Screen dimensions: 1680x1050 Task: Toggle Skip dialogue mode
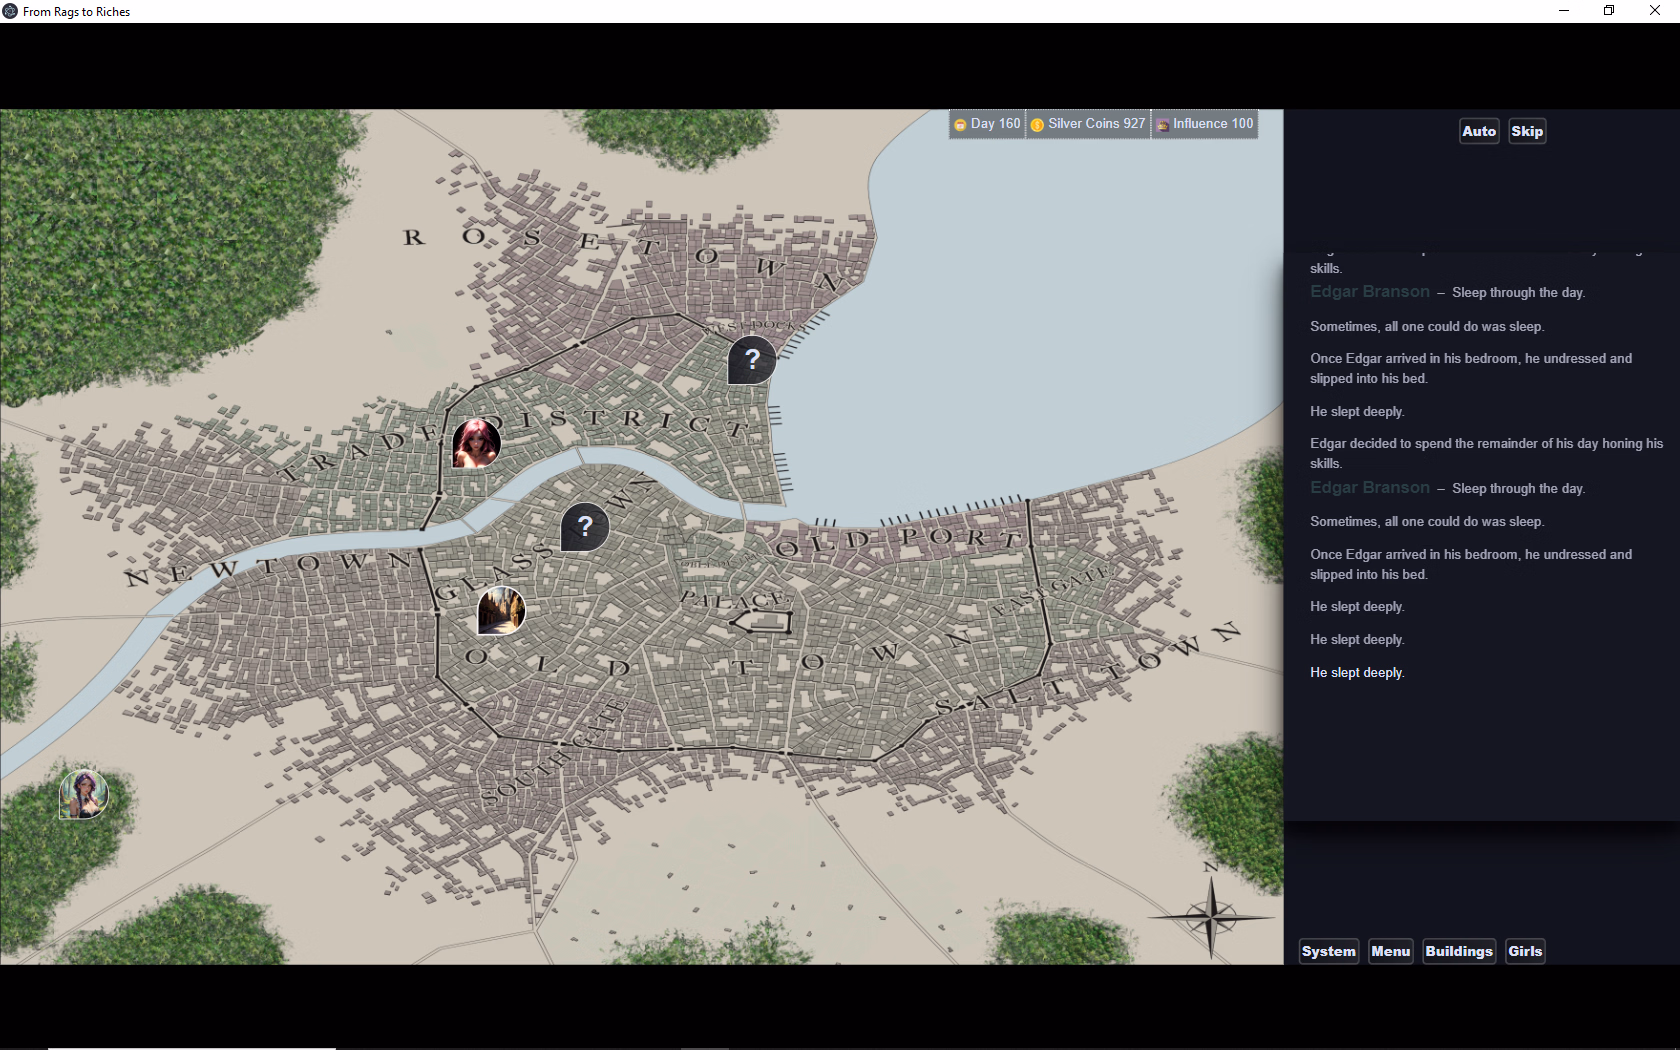tap(1526, 131)
